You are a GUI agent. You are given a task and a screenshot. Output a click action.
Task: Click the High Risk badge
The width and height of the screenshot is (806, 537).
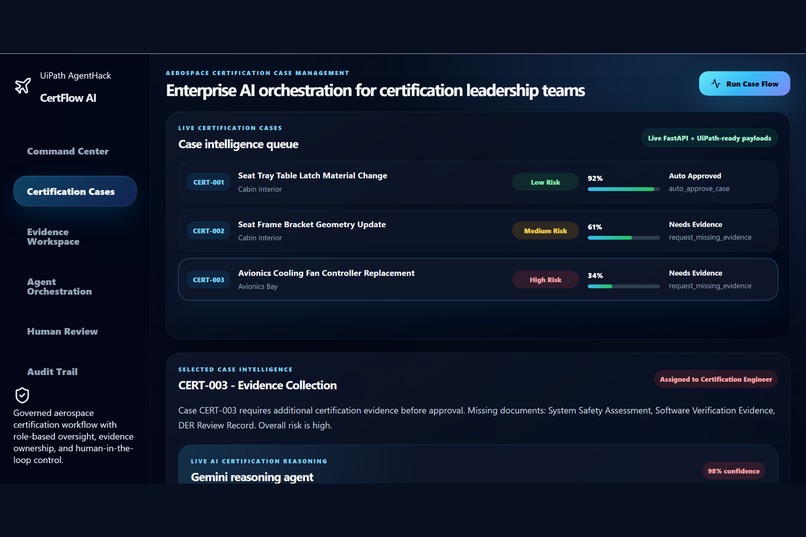[x=545, y=280]
